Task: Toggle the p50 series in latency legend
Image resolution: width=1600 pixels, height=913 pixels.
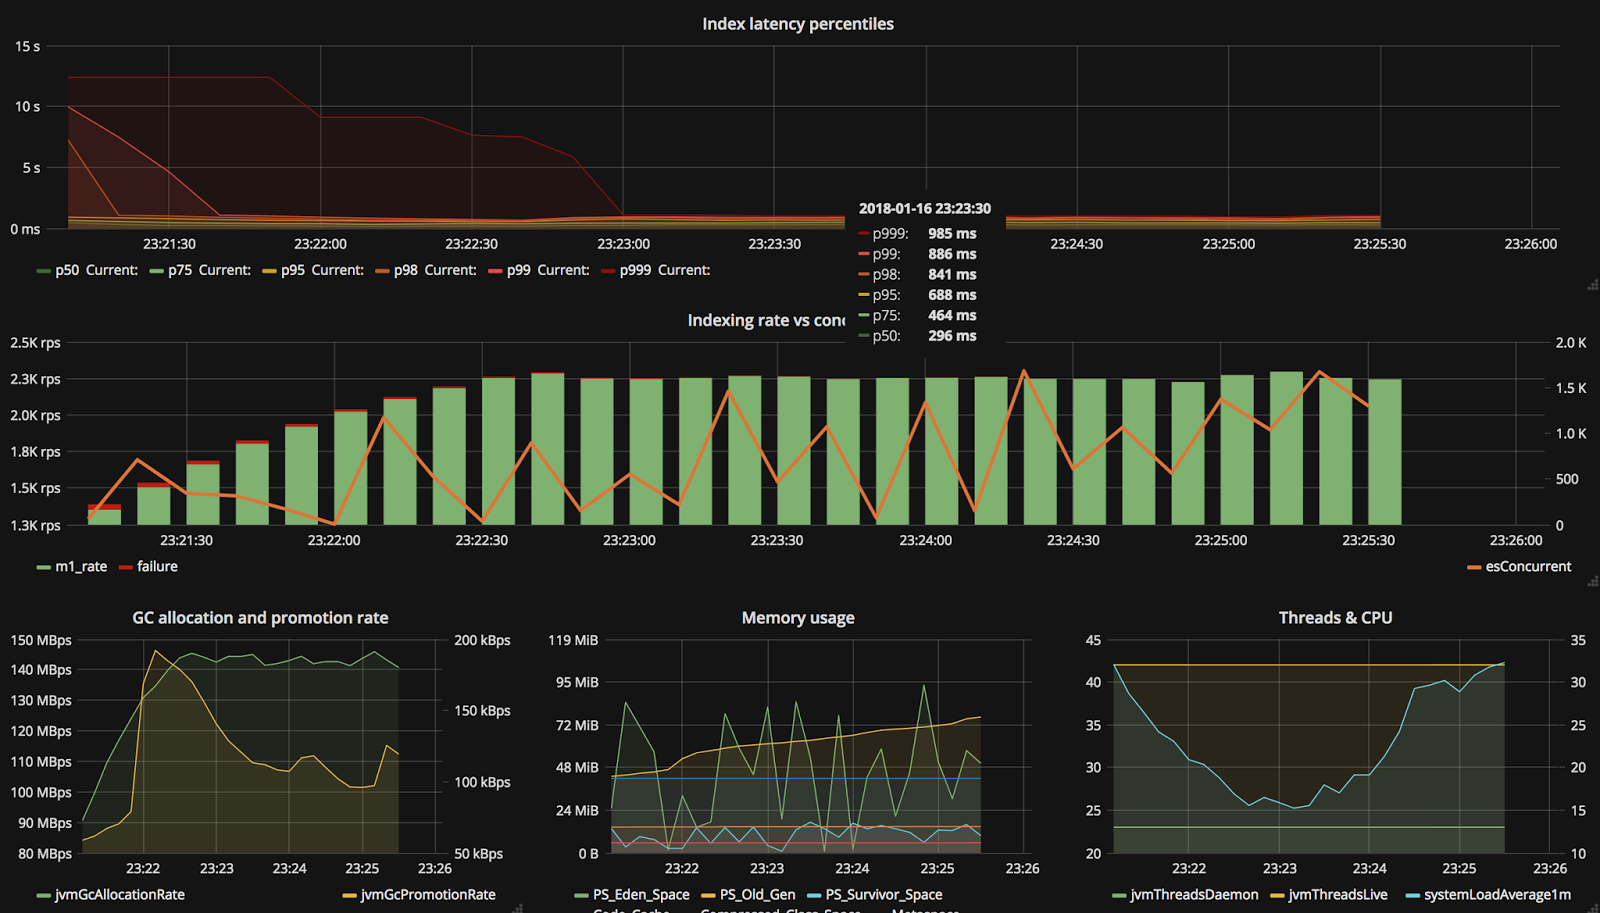Action: pos(67,270)
